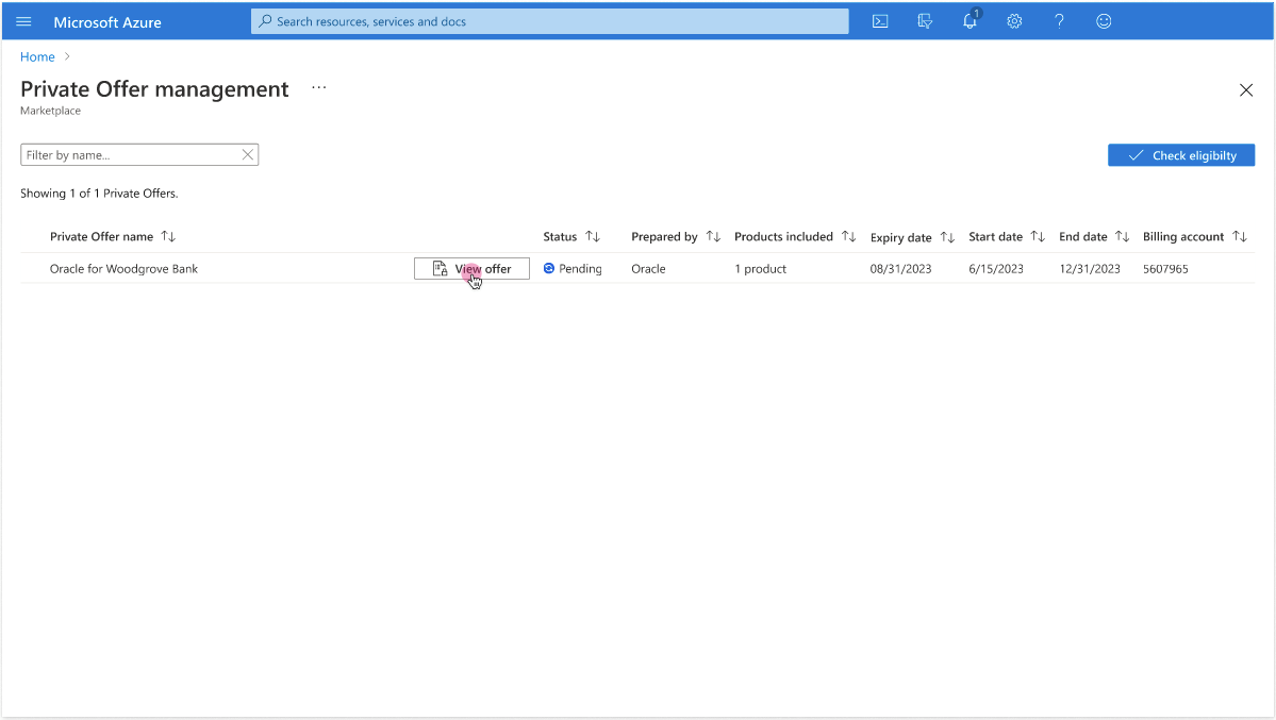Click the Filter by name field
Viewport: 1276px width, 720px height.
click(120, 154)
